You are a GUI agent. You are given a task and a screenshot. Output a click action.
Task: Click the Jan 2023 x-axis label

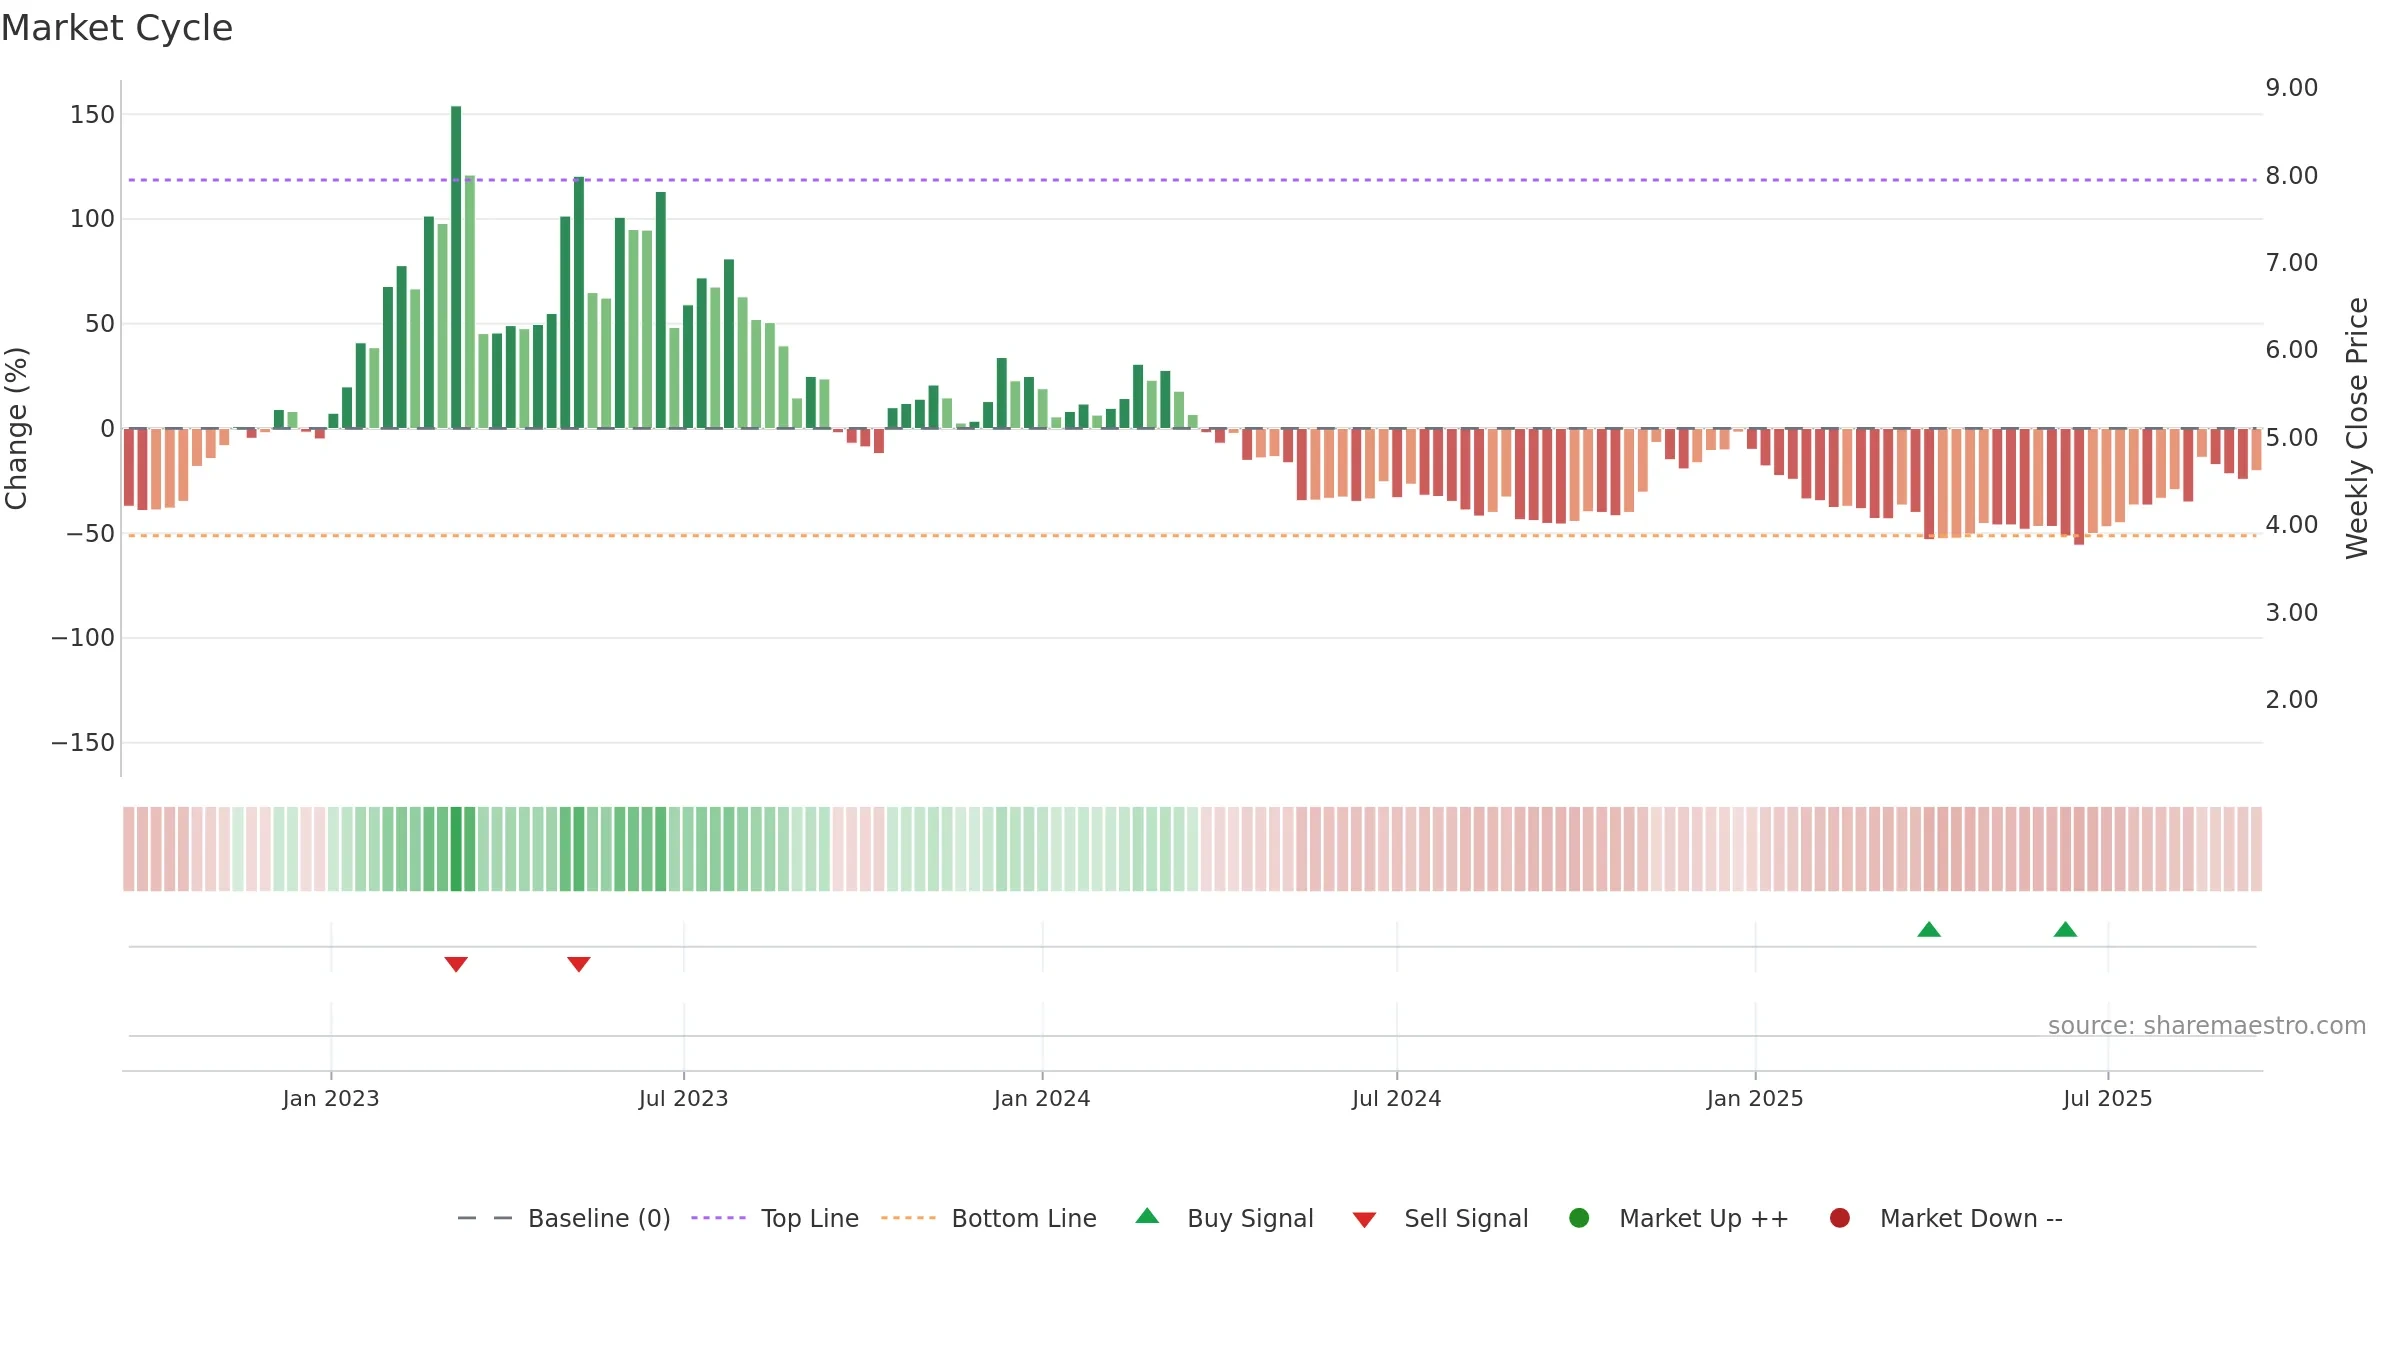pos(331,1098)
